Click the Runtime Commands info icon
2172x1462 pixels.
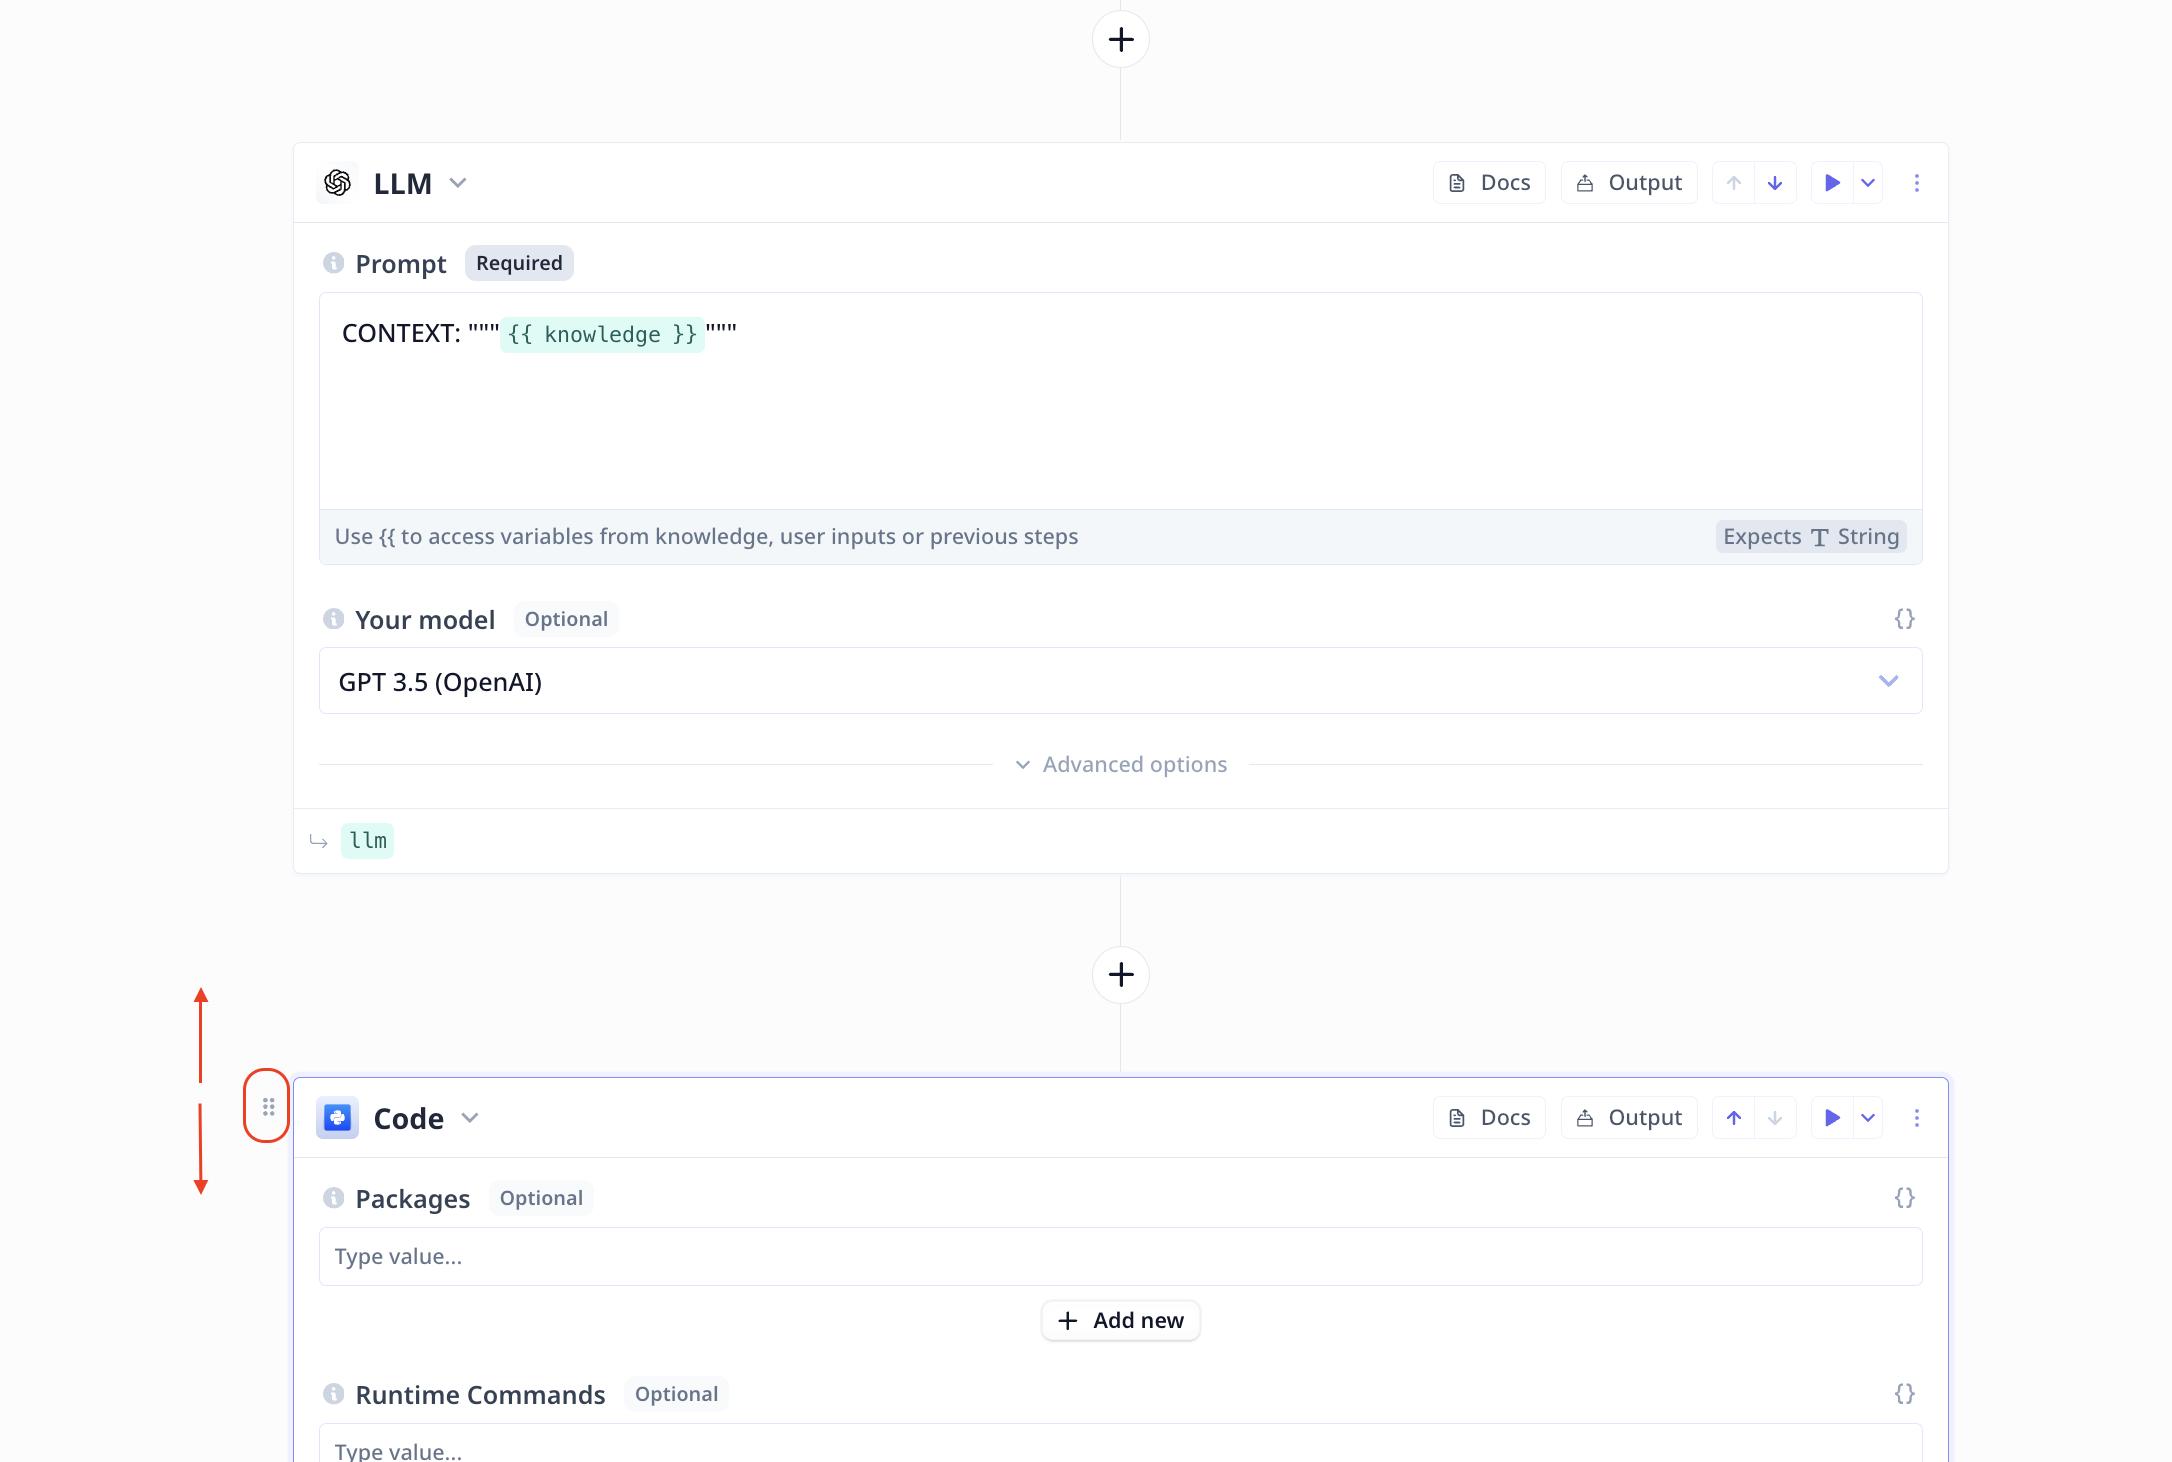pos(333,1394)
